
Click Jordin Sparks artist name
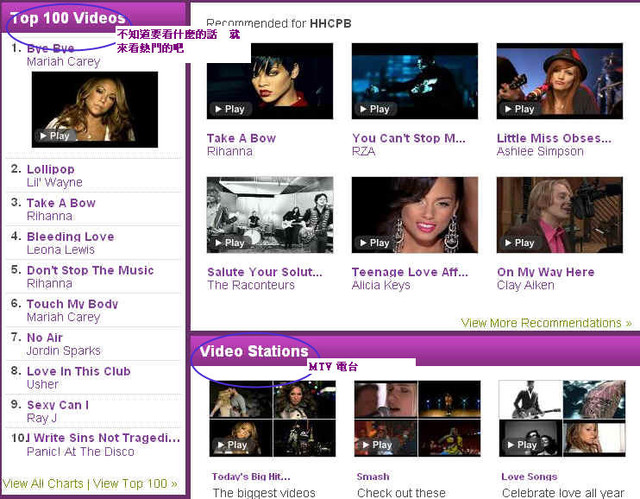[x=64, y=350]
